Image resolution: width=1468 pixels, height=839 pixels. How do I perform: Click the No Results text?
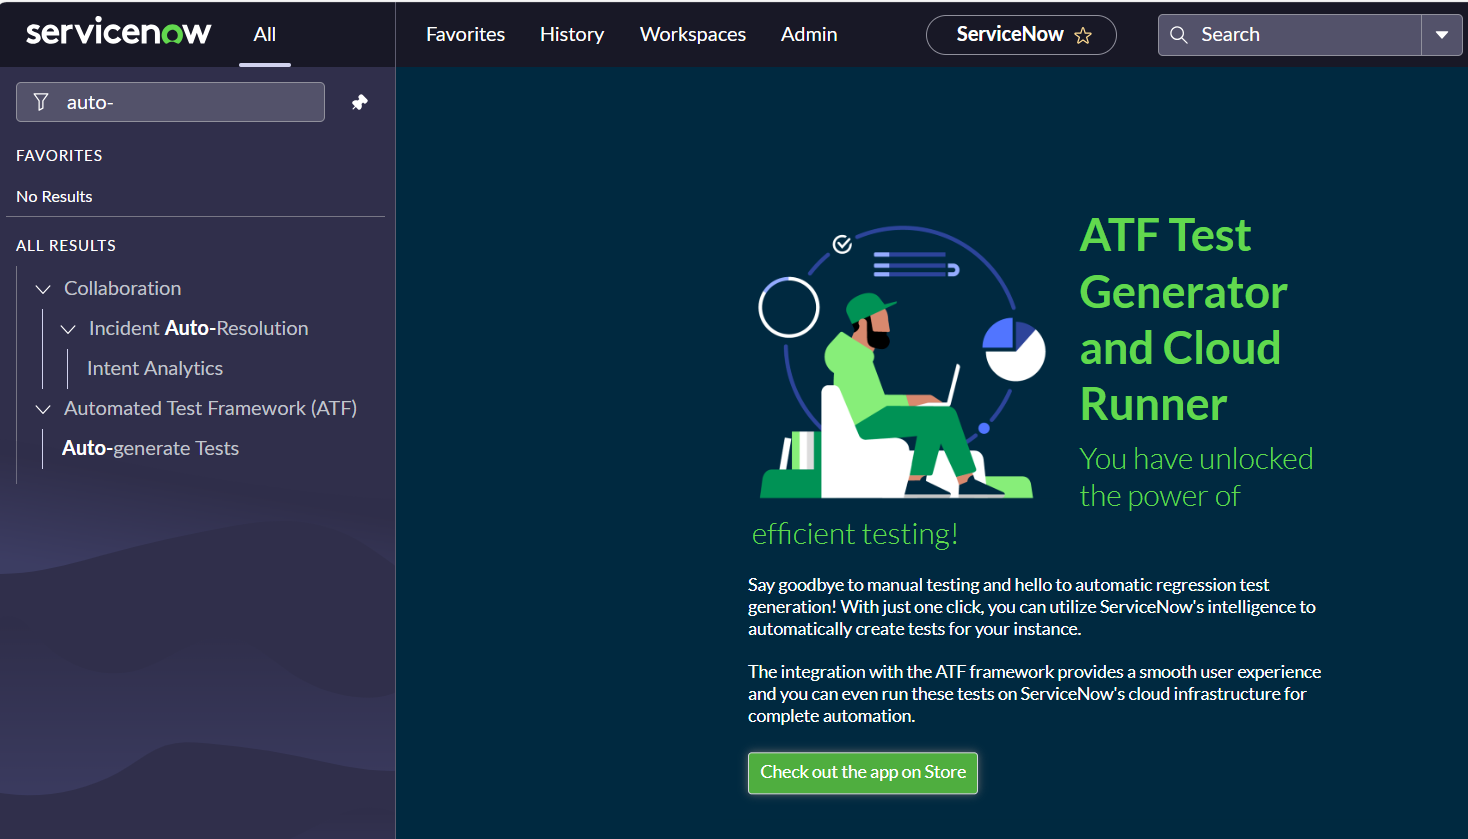point(54,197)
